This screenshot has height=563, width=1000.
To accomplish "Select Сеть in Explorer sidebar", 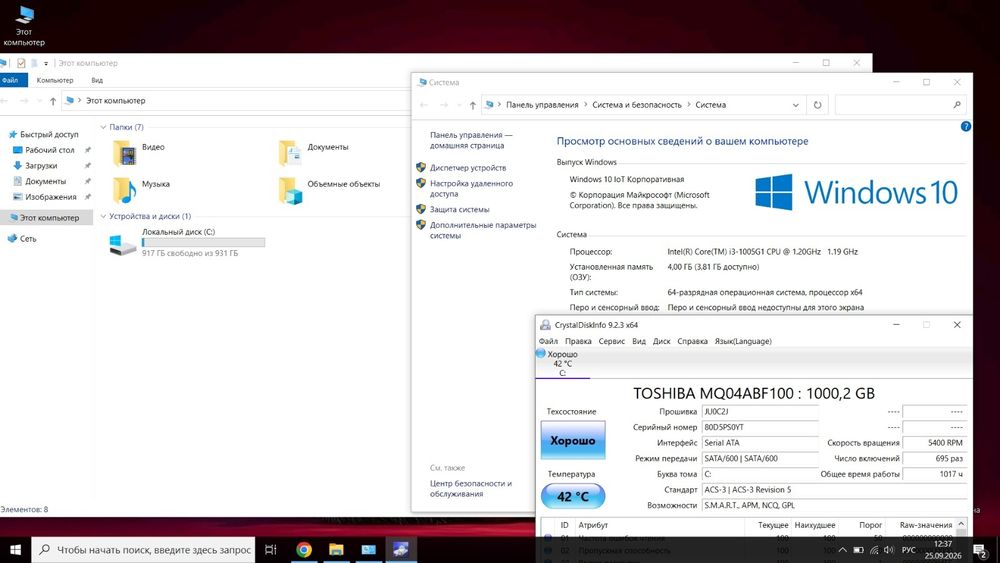I will pos(22,238).
